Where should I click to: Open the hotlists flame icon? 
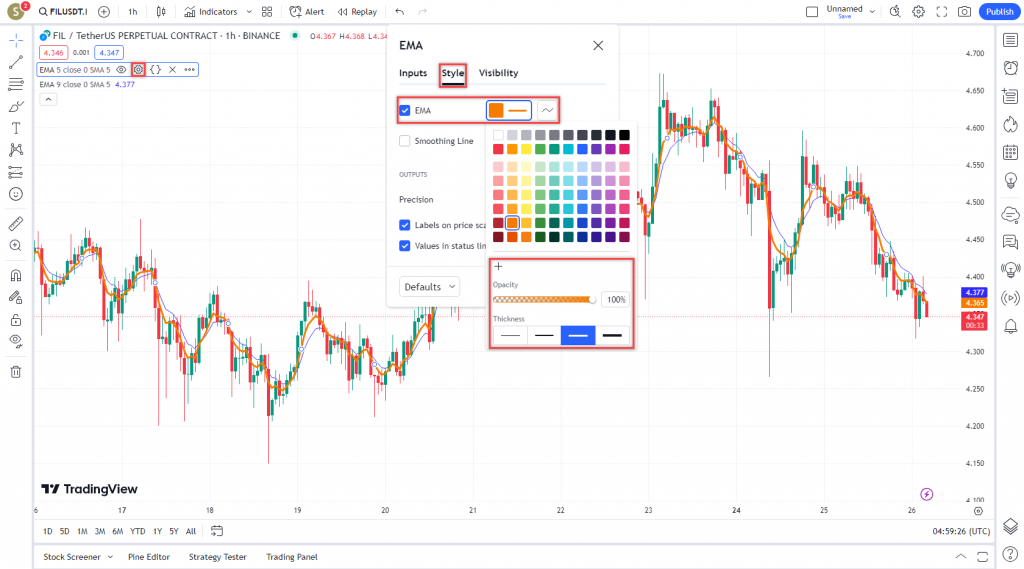point(1010,124)
